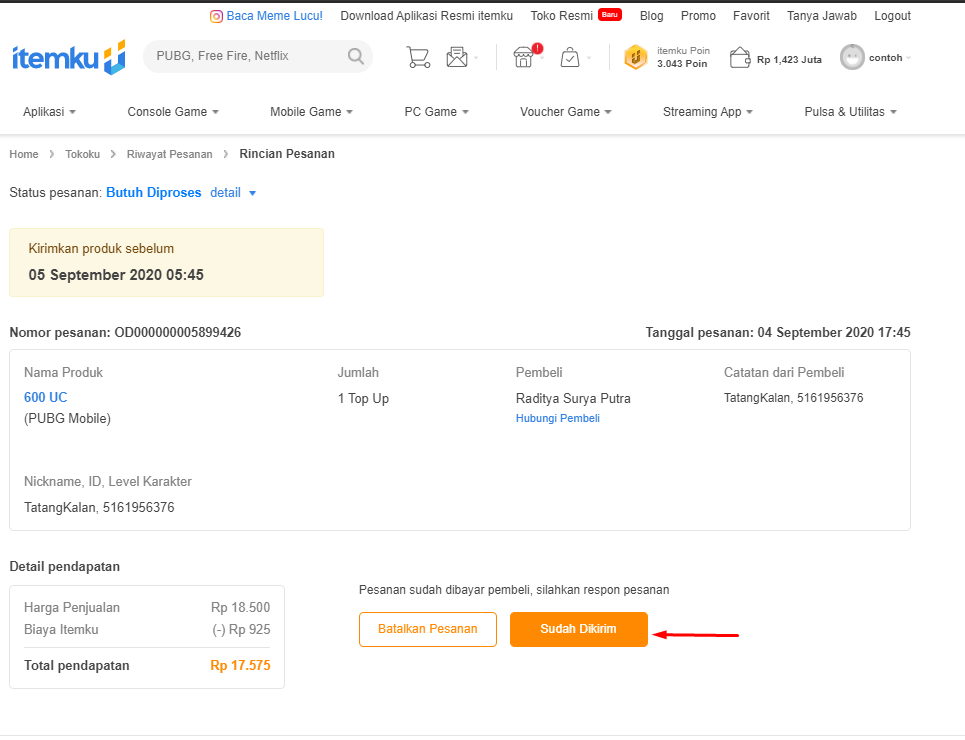Screen dimensions: 965x740
Task: Click the search input field
Action: click(245, 57)
